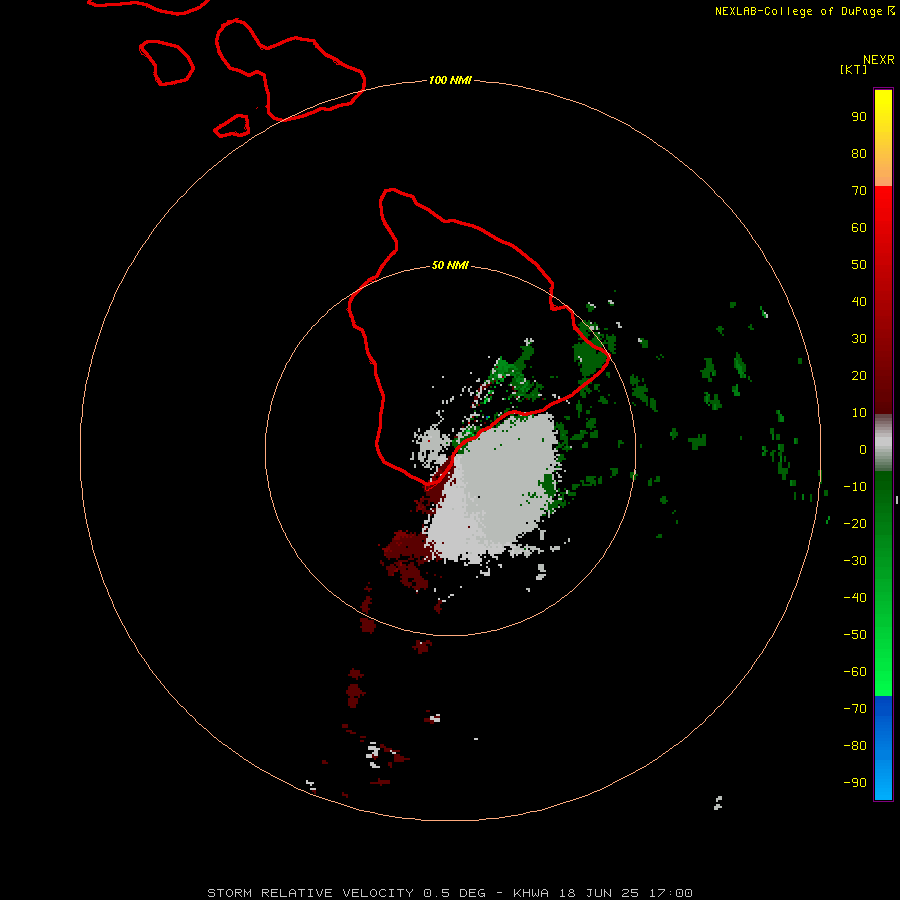Screen dimensions: 900x900
Task: Select the 60 value on velocity scale
Action: [x=859, y=227]
